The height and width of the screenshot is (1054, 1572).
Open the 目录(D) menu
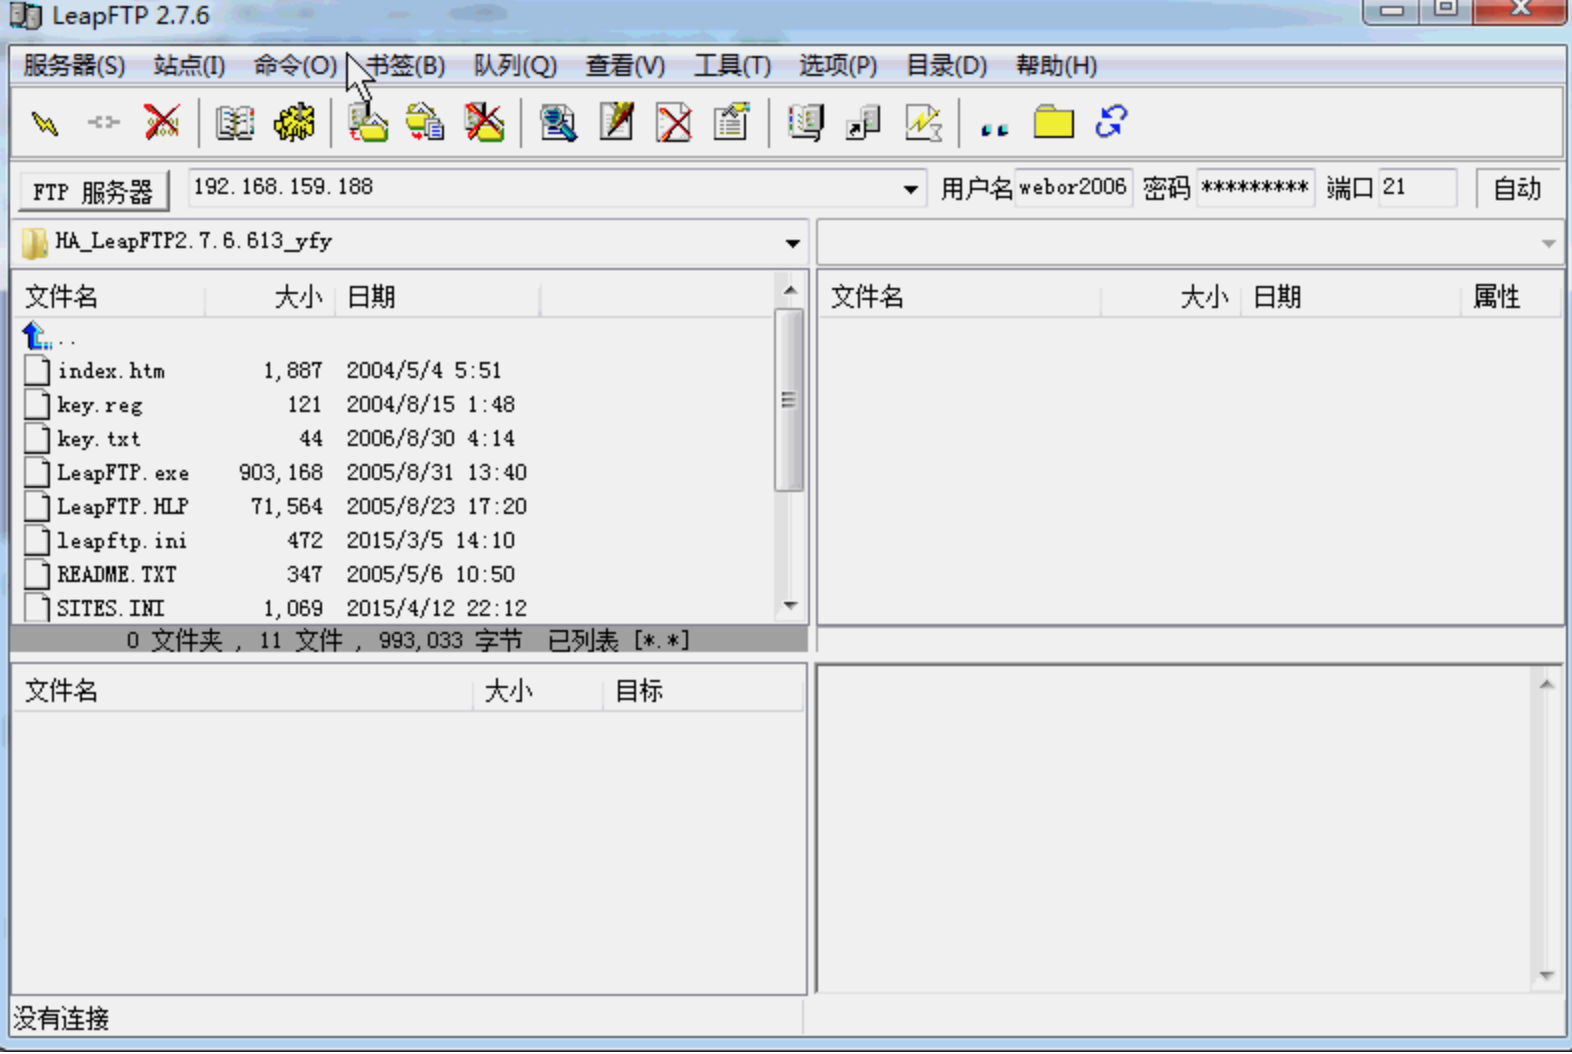pos(946,66)
